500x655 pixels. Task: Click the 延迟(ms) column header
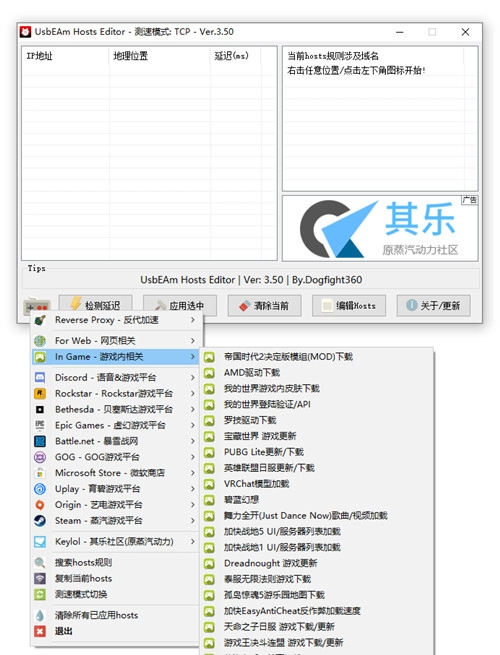(236, 56)
